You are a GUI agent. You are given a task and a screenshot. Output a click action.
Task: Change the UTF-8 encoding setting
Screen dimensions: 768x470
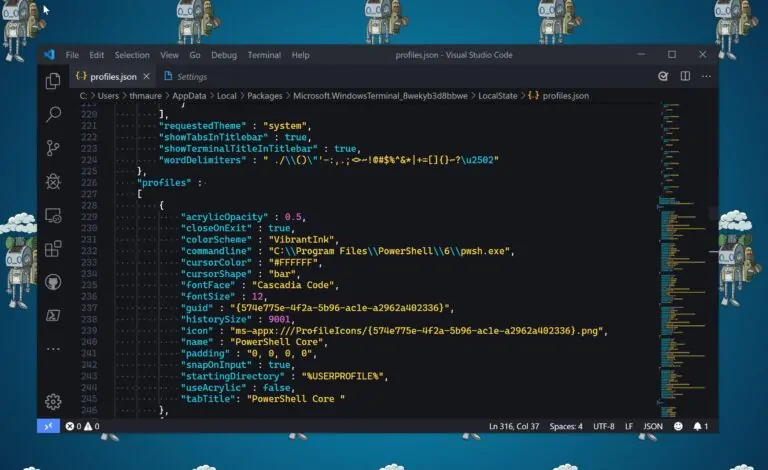click(x=603, y=426)
